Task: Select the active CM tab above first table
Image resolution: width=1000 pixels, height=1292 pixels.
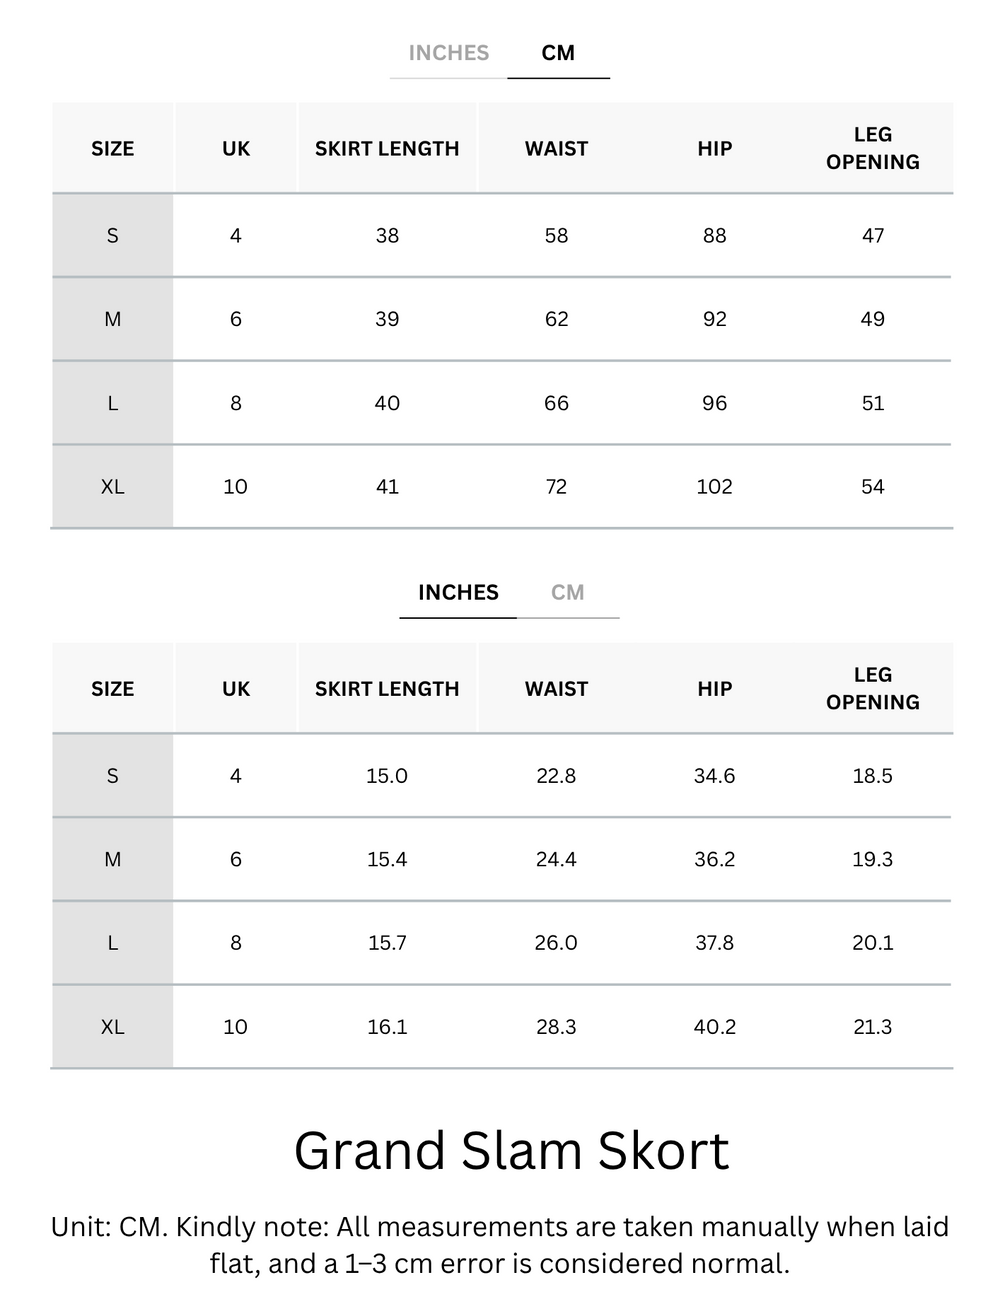Action: [x=558, y=53]
